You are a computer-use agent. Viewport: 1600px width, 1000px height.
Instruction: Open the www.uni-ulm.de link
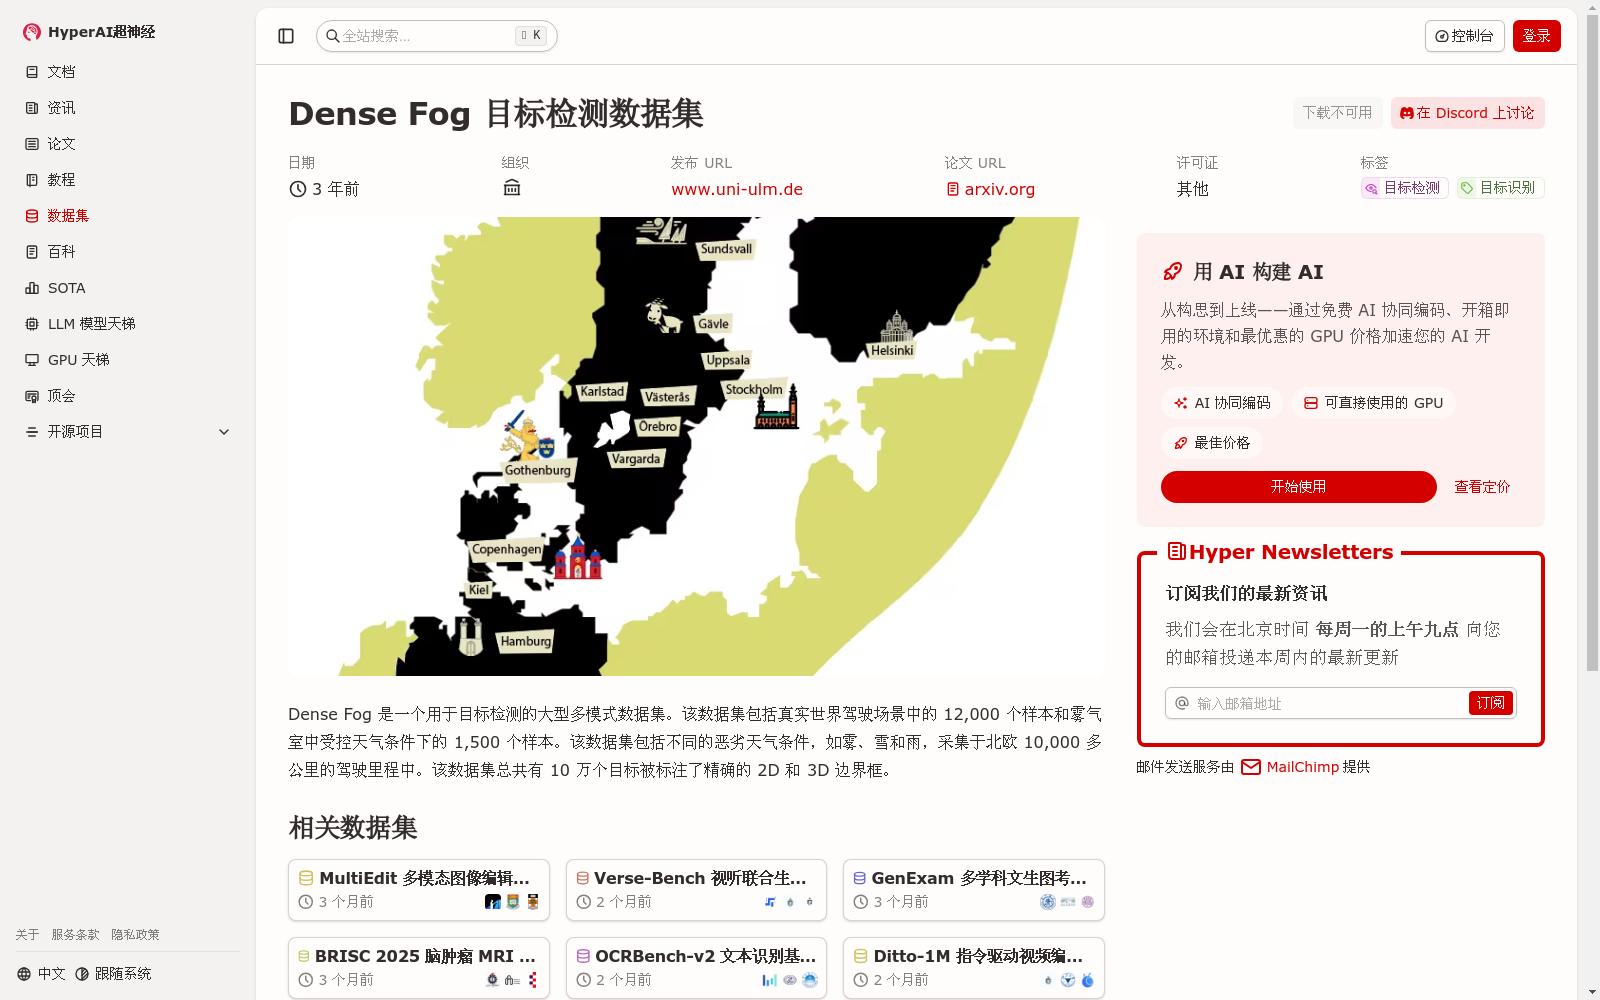pyautogui.click(x=737, y=189)
